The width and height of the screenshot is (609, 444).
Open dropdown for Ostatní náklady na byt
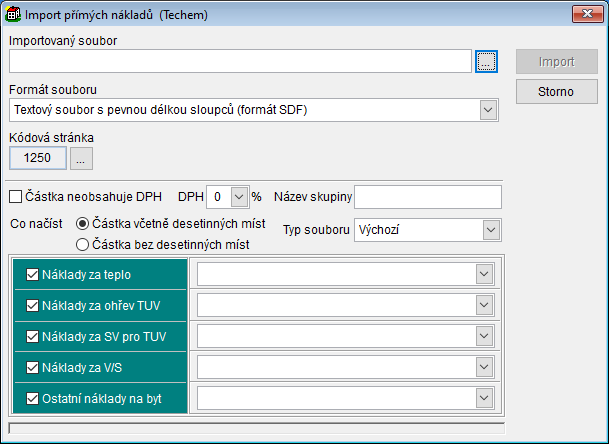484,400
